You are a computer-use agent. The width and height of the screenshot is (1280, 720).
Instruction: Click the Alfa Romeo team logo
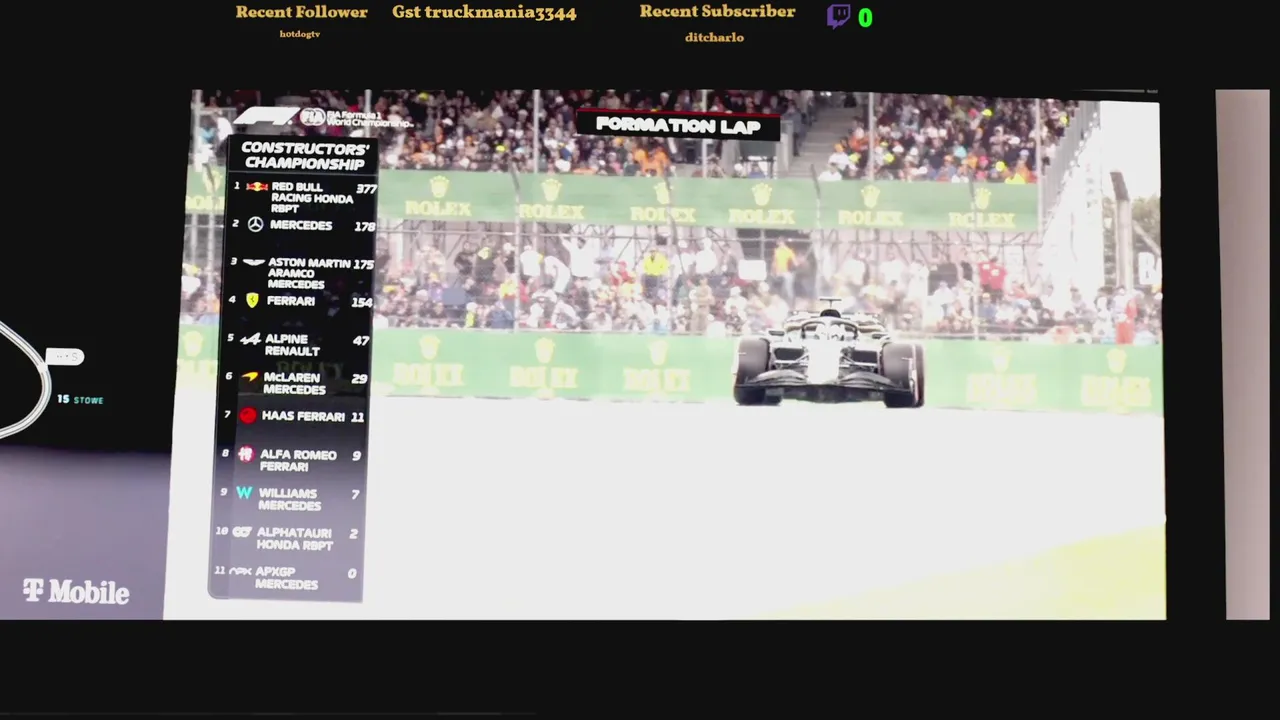pyautogui.click(x=245, y=454)
